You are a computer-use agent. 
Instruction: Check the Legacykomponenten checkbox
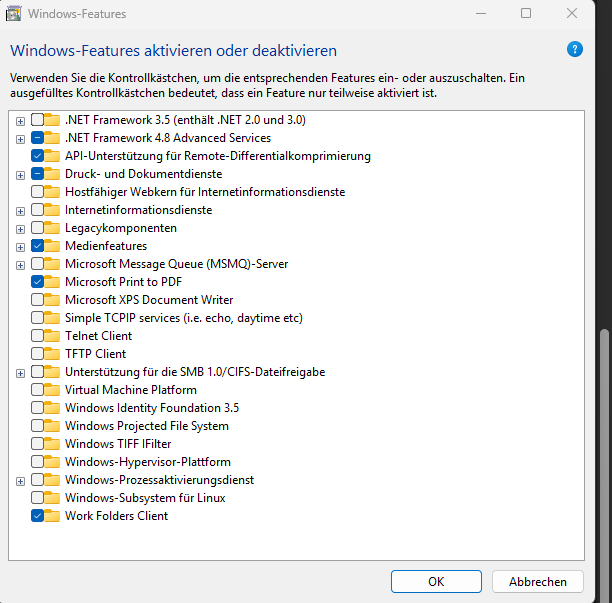click(37, 228)
